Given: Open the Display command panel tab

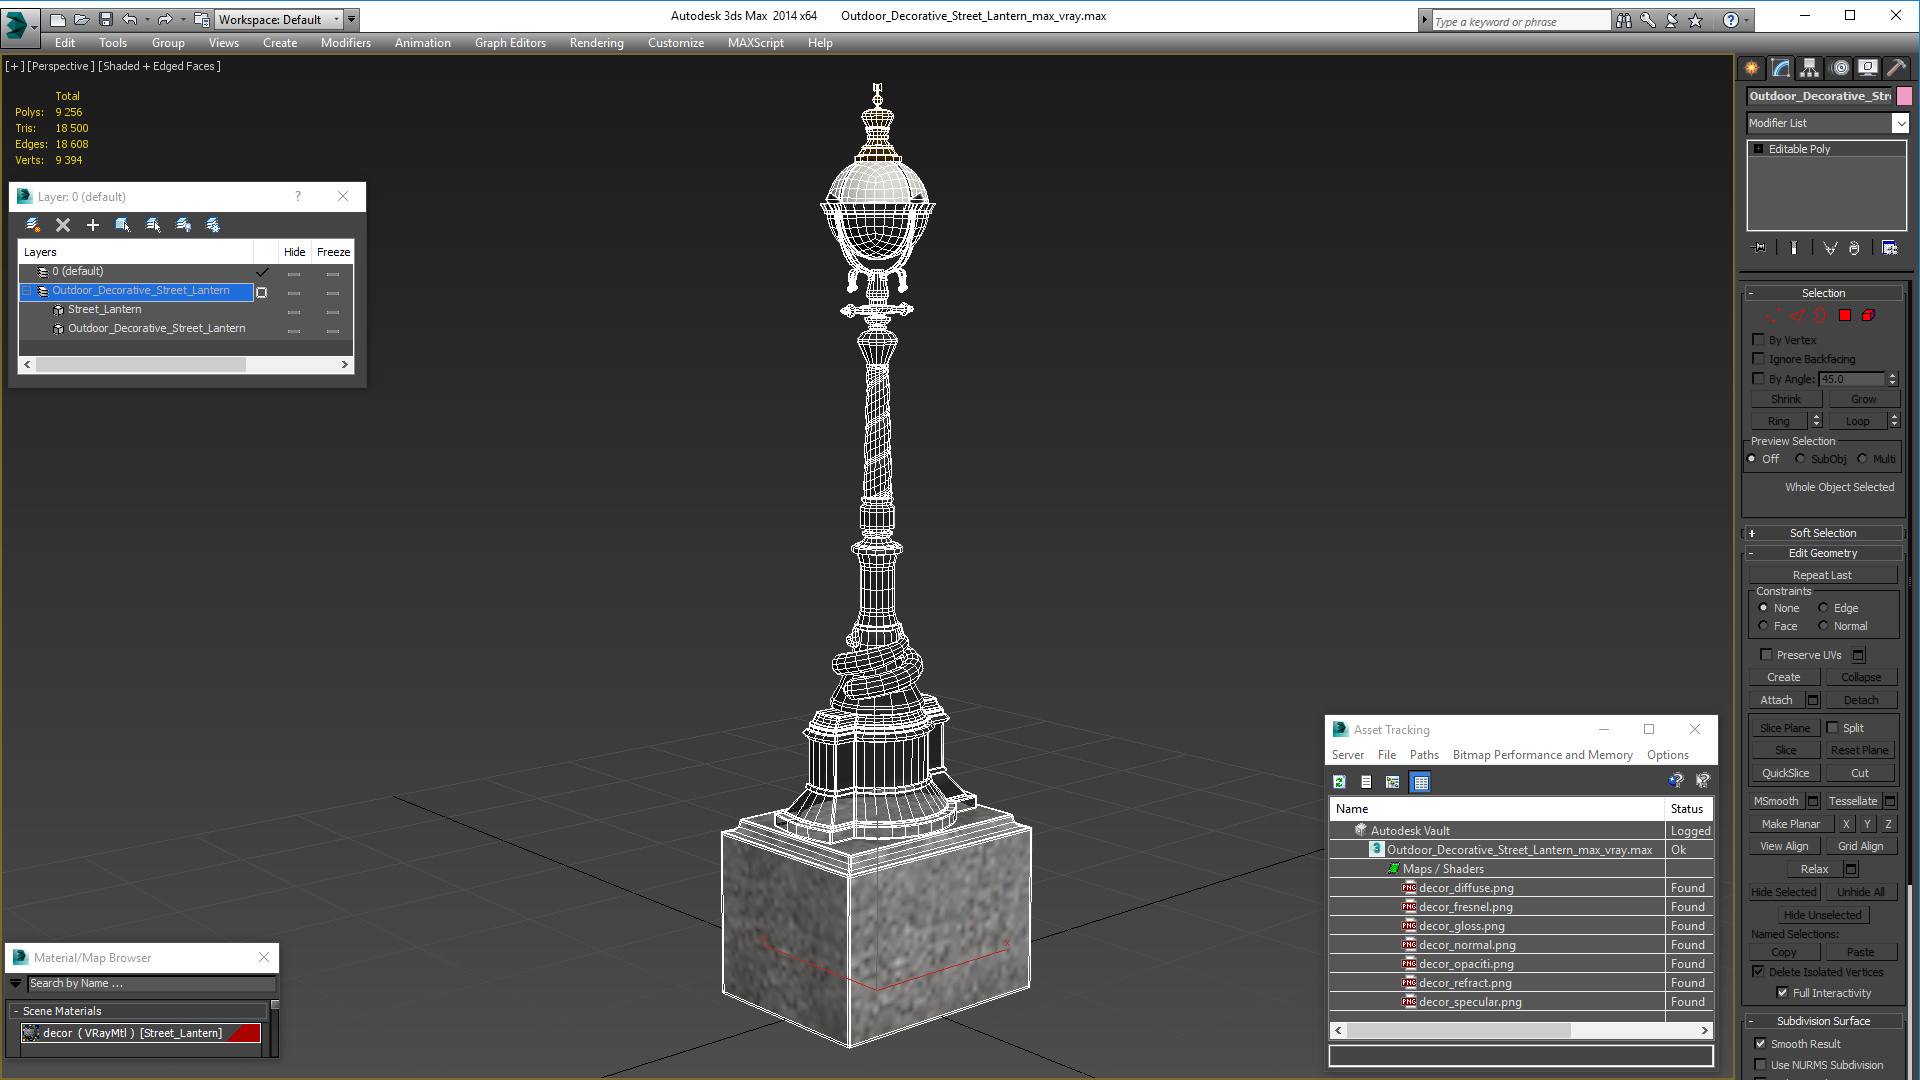Looking at the screenshot, I should pos(1867,68).
